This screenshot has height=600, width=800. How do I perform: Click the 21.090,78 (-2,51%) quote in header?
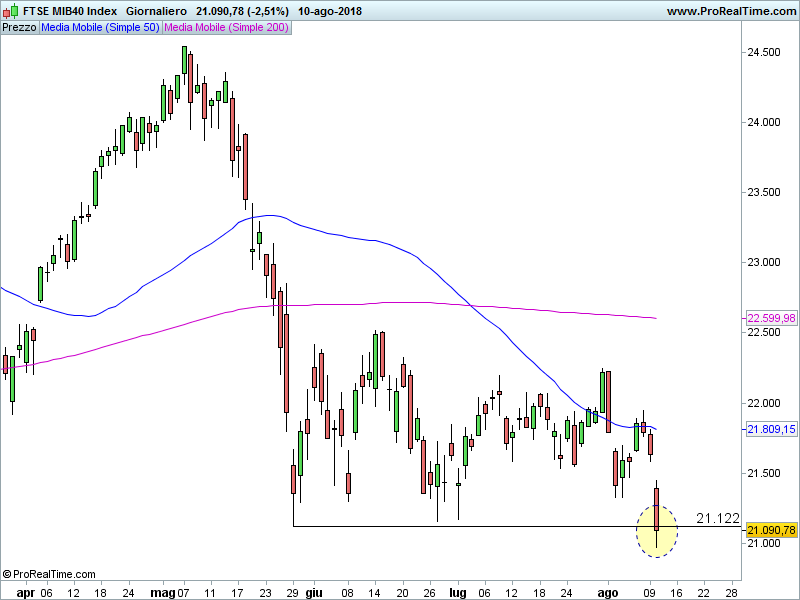point(242,11)
